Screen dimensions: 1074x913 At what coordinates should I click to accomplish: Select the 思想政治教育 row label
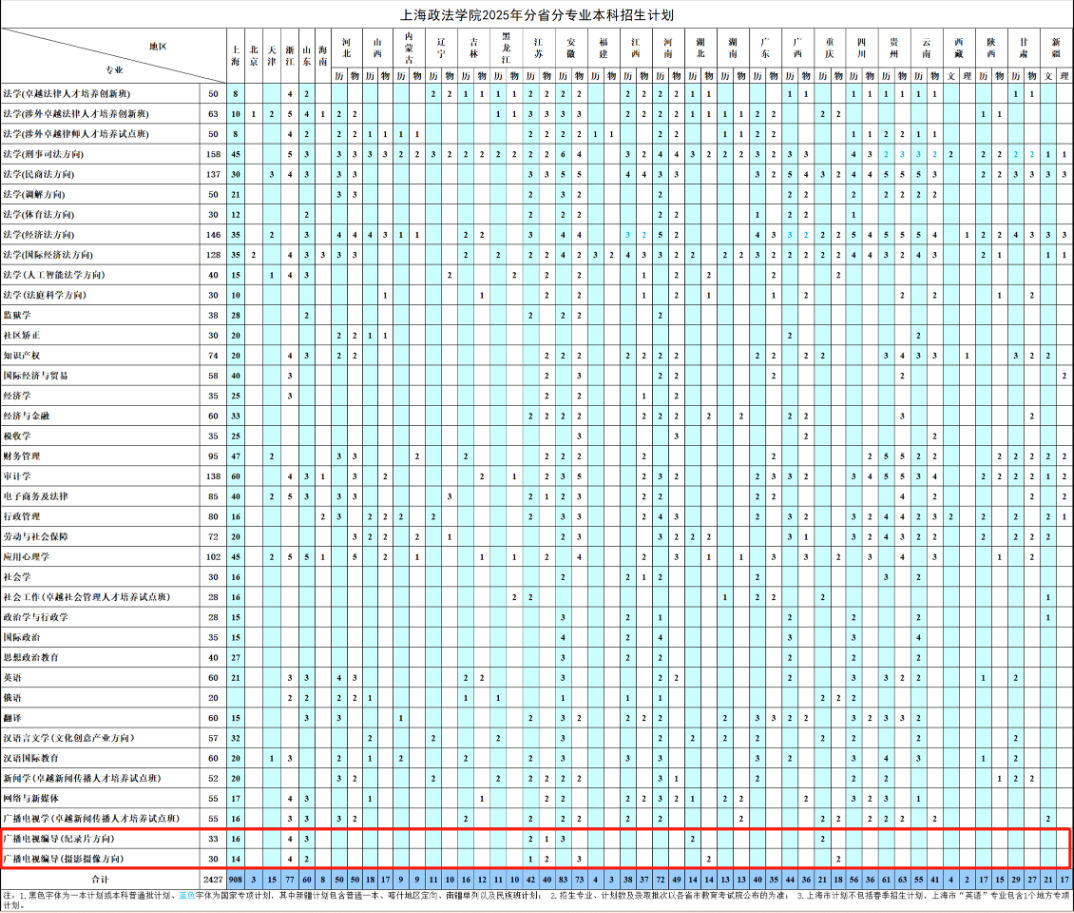pyautogui.click(x=31, y=658)
